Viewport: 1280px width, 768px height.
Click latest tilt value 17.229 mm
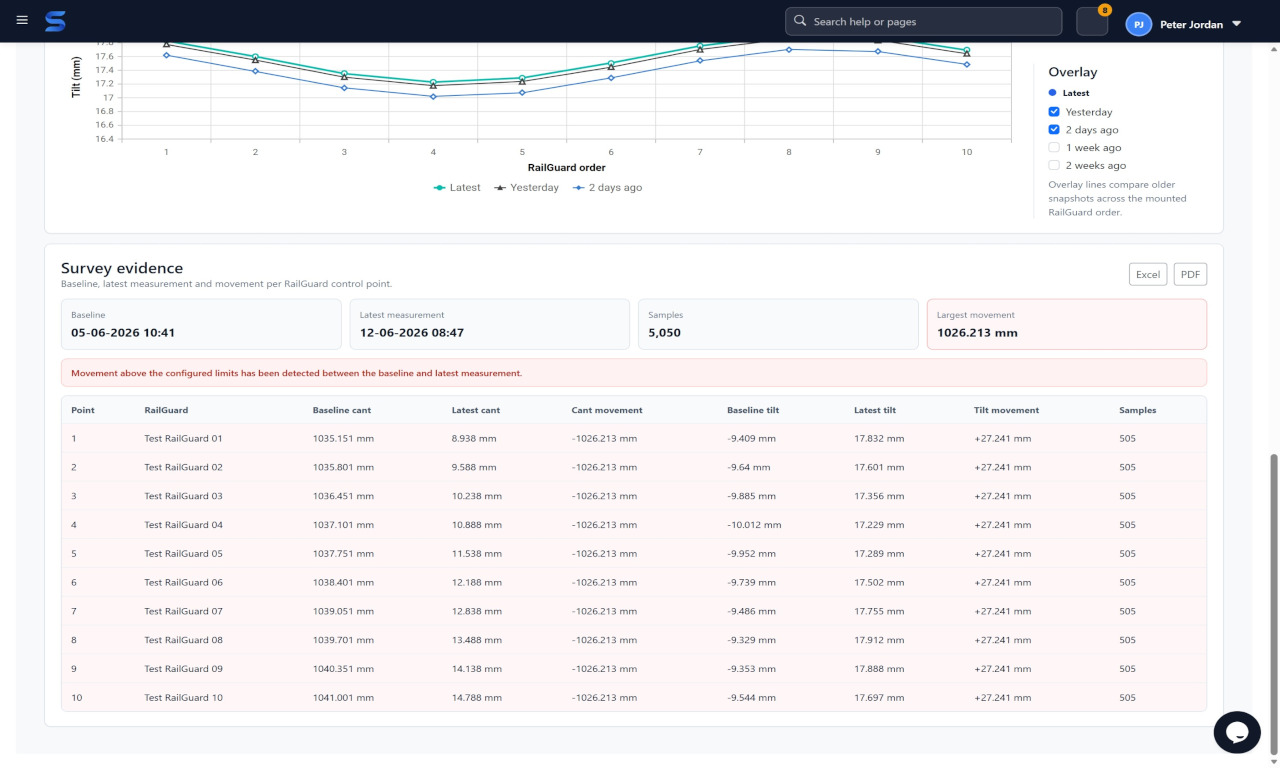879,525
